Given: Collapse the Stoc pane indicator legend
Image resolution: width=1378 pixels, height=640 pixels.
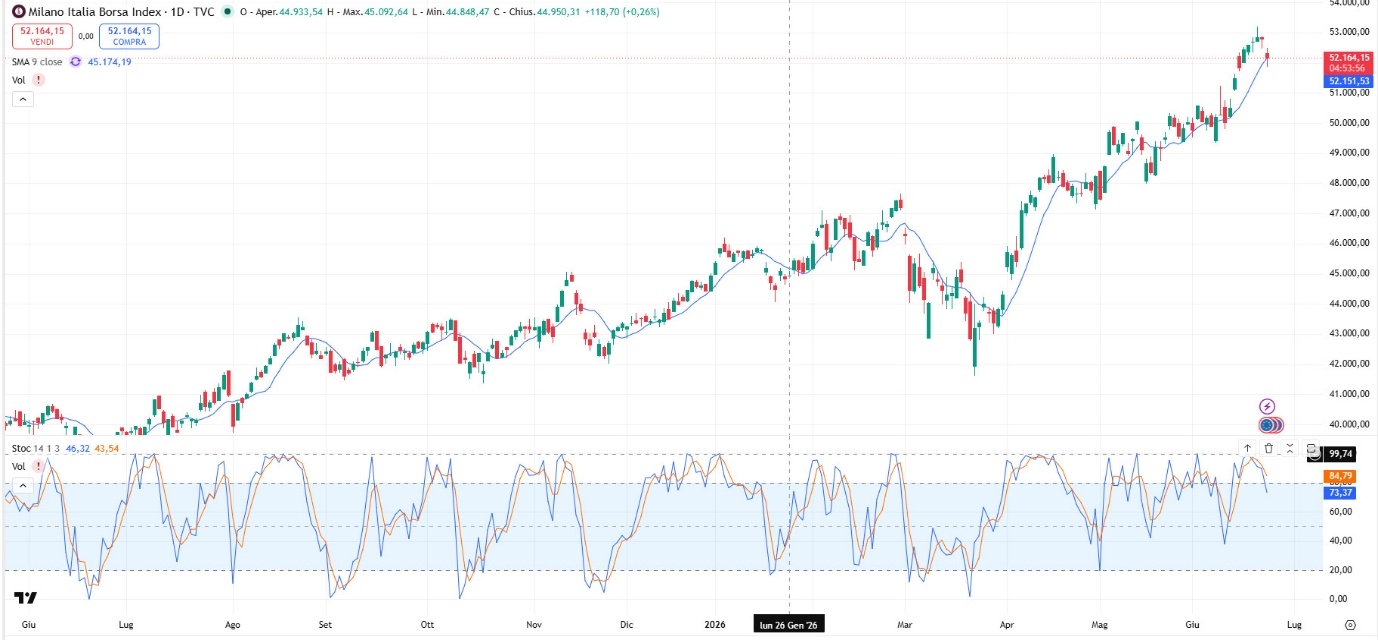Looking at the screenshot, I should tap(24, 486).
